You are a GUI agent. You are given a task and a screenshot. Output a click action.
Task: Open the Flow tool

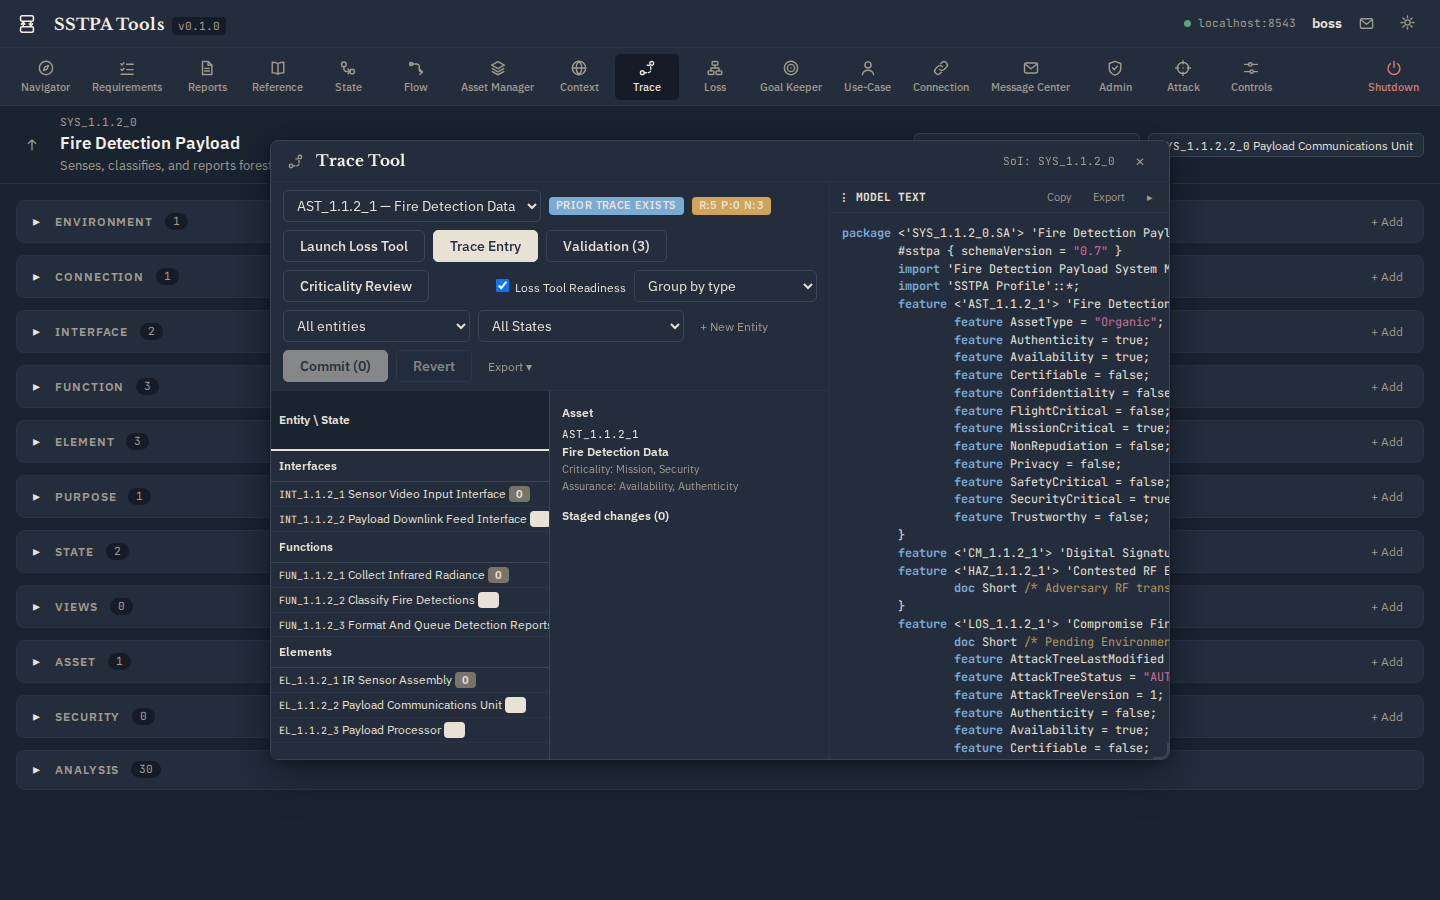pos(416,77)
